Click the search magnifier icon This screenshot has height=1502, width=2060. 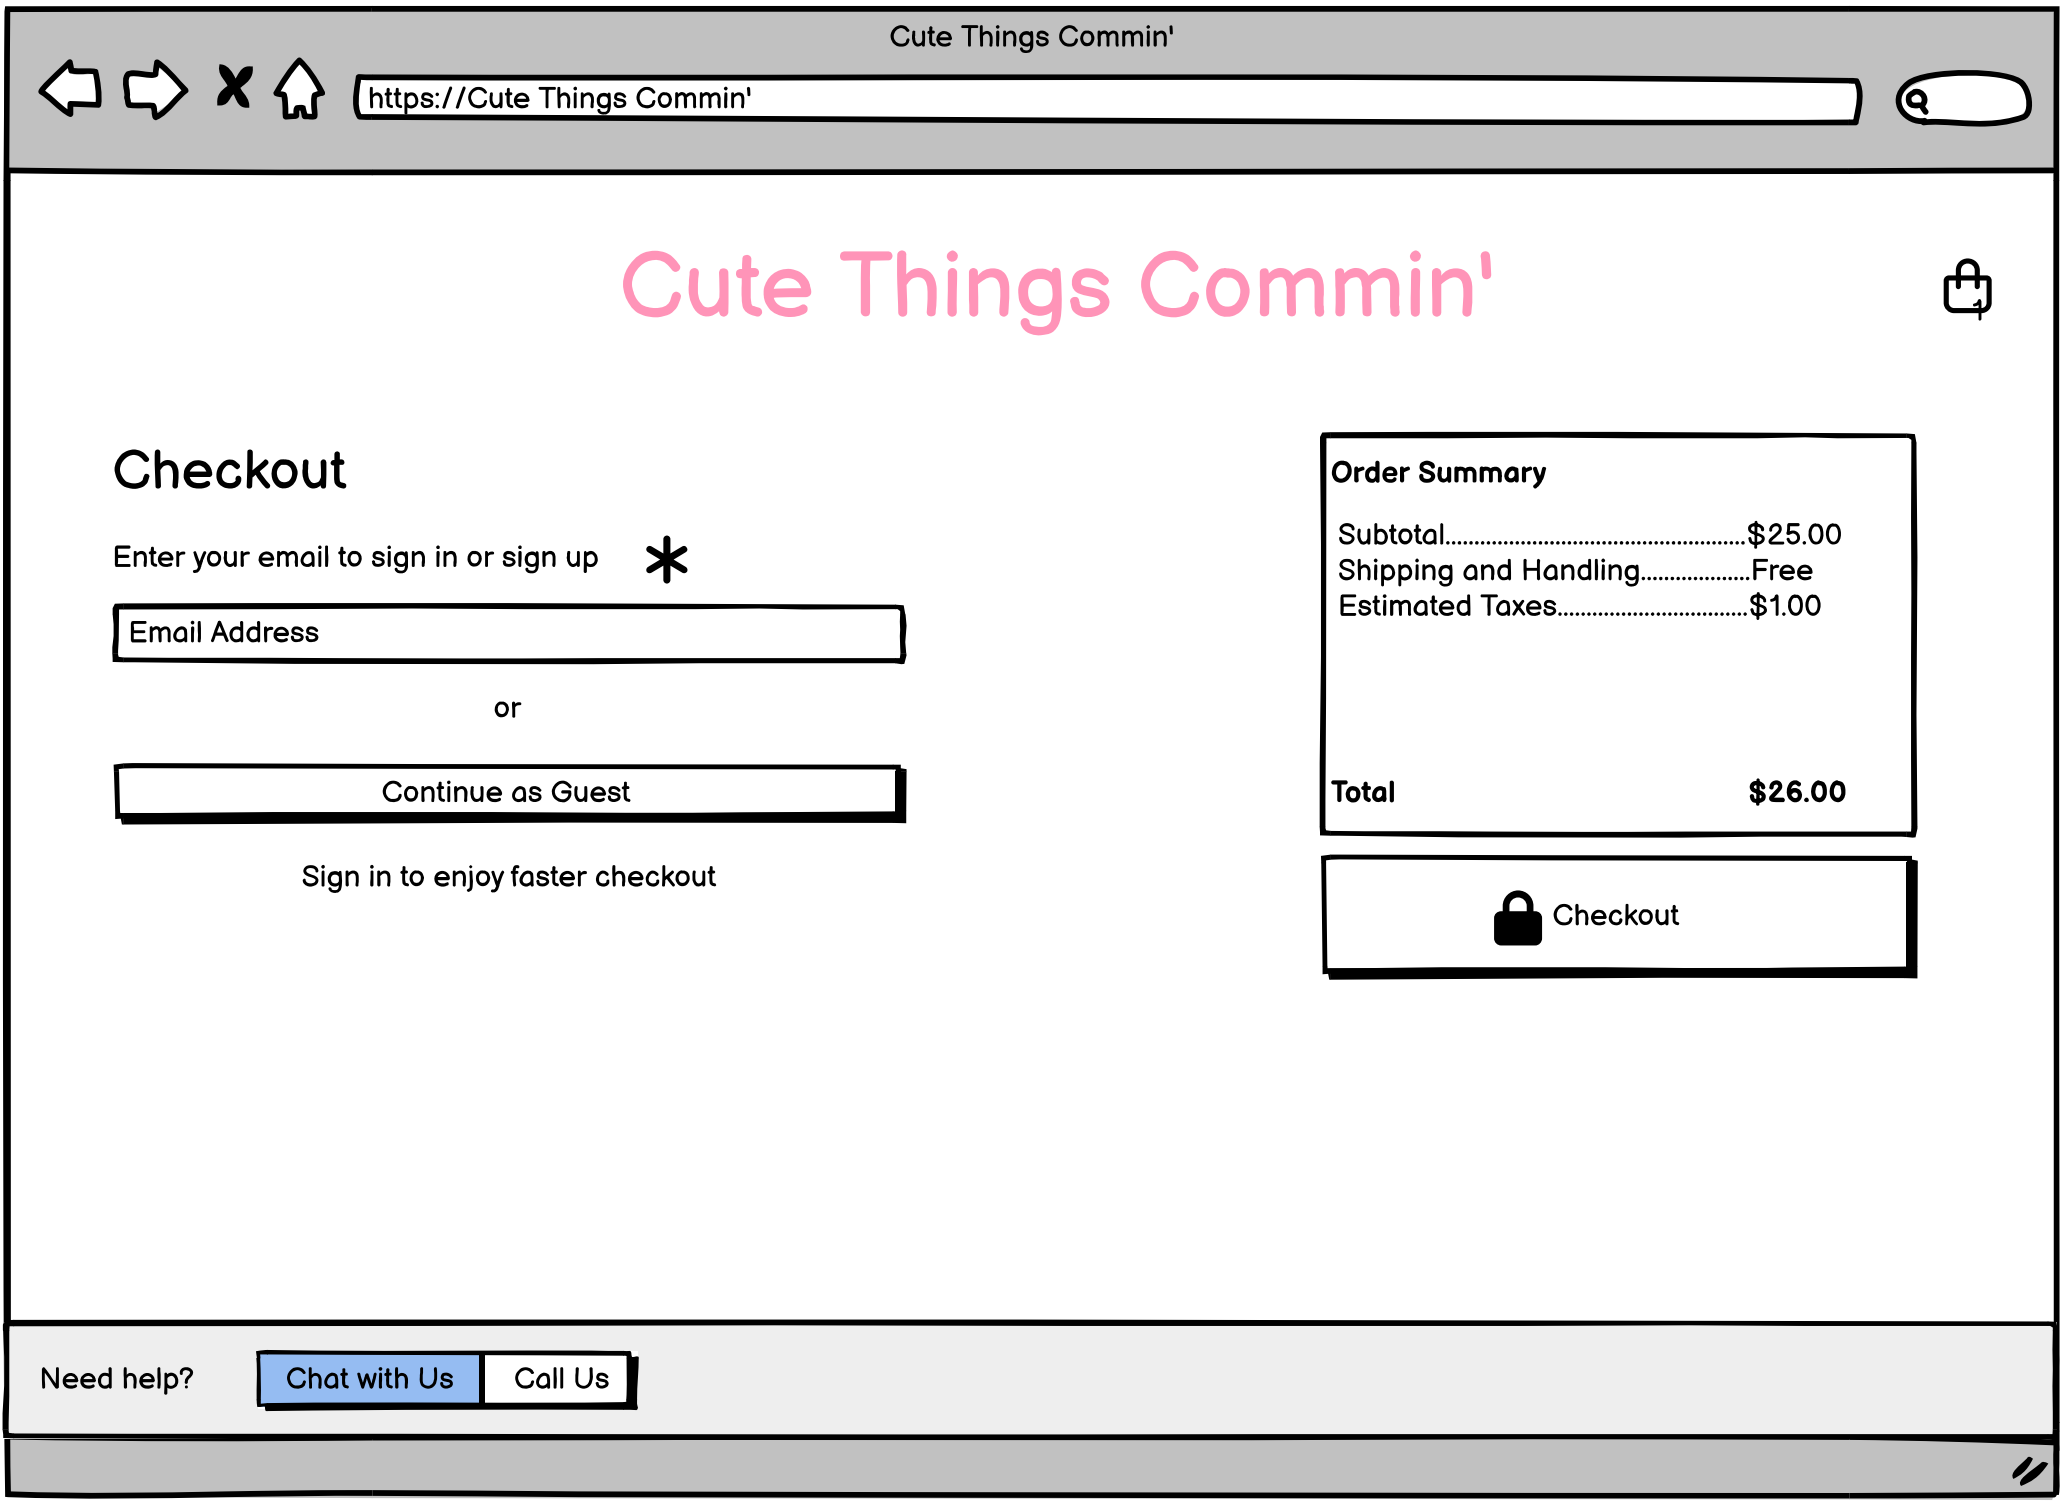1916,101
